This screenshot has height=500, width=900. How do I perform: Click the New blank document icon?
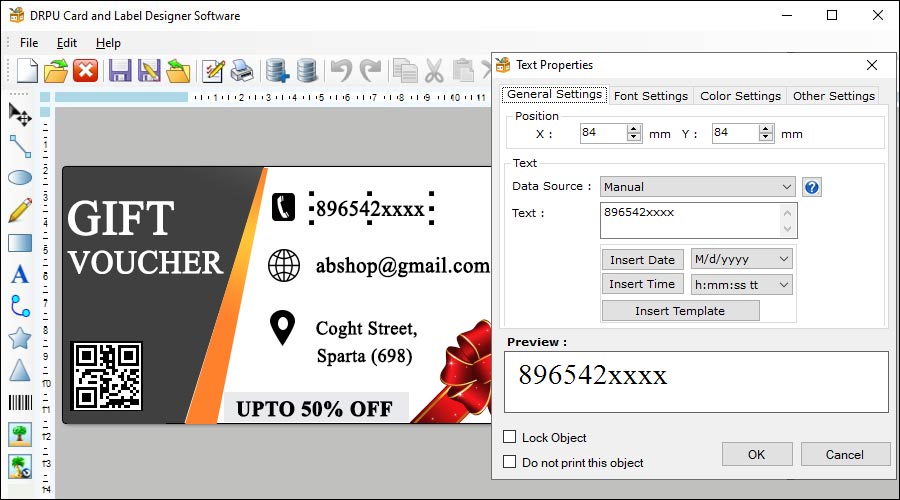27,71
